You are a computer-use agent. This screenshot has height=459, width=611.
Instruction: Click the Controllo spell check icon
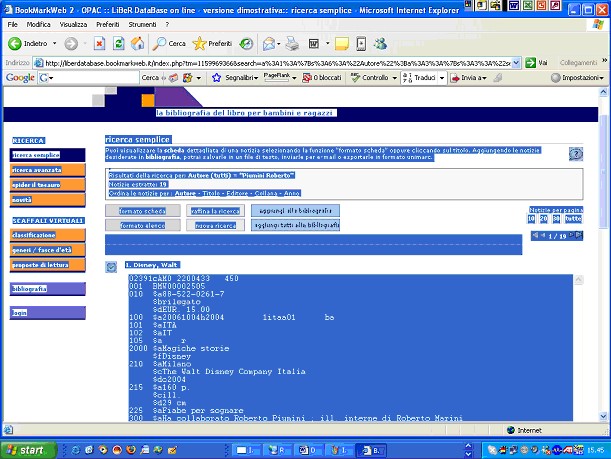[x=355, y=78]
